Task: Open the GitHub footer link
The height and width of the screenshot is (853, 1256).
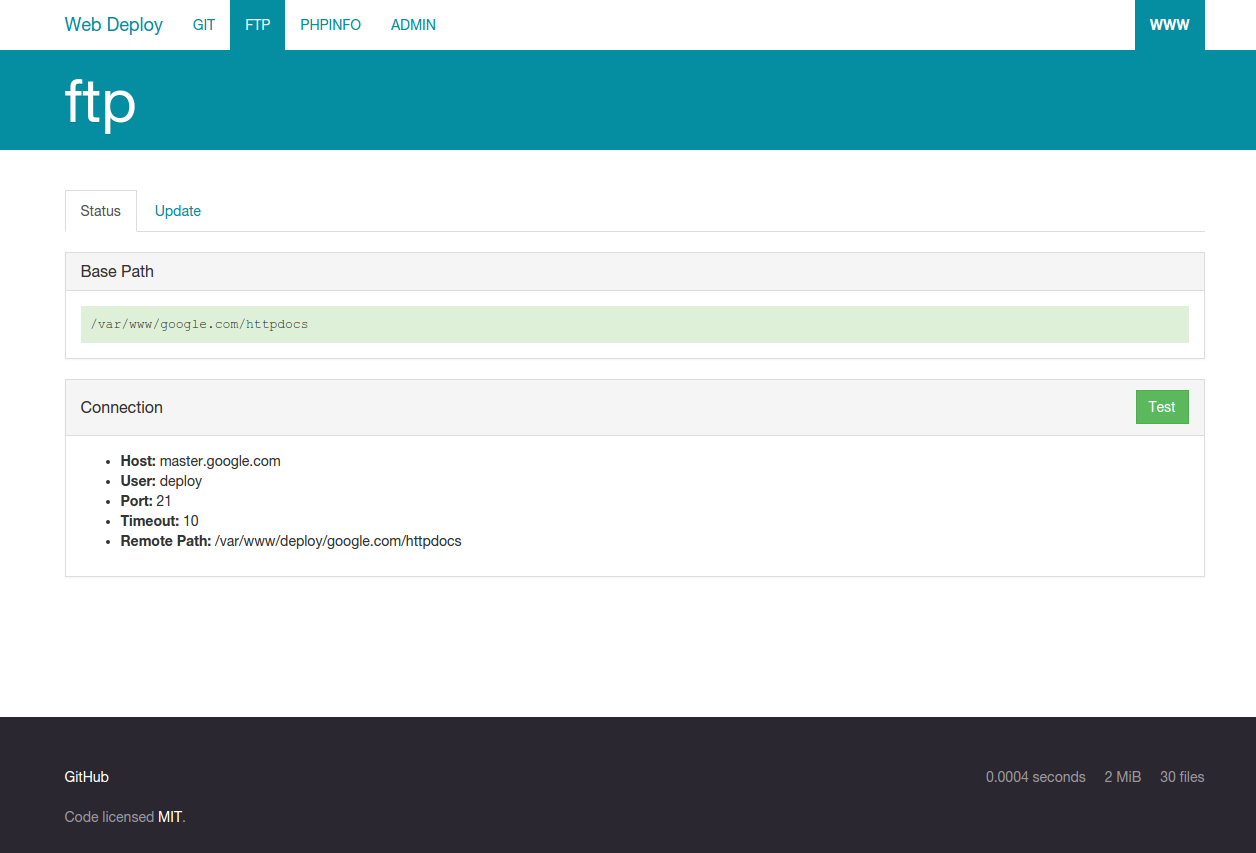Action: 87,777
